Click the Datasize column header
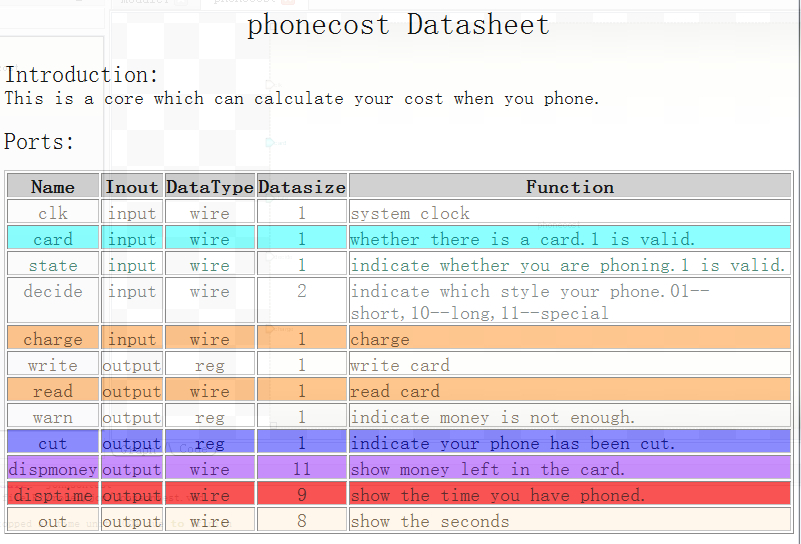This screenshot has width=801, height=544. [302, 186]
